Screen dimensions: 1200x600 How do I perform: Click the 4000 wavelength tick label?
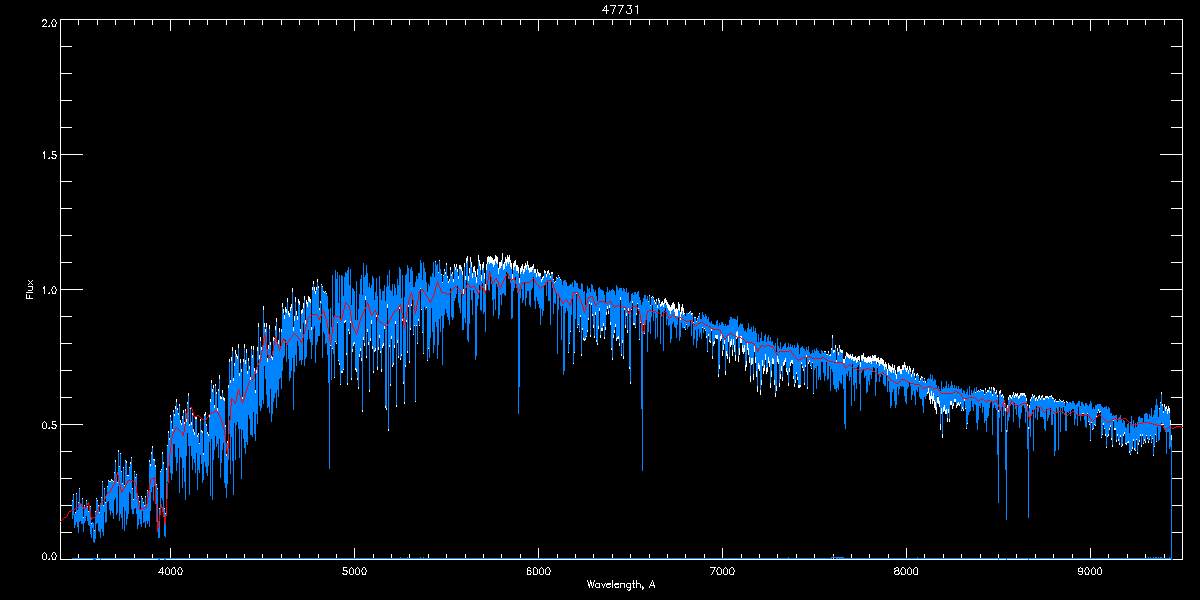click(x=171, y=571)
